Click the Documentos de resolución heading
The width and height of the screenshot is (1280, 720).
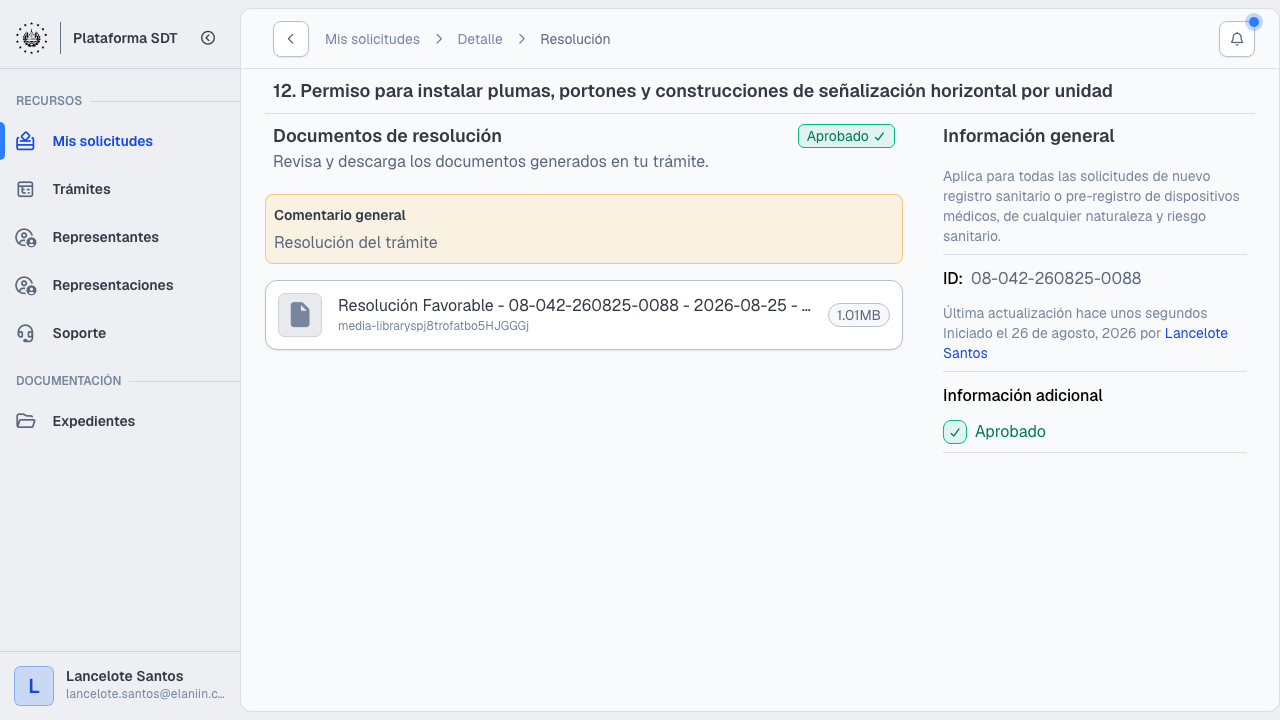[387, 136]
